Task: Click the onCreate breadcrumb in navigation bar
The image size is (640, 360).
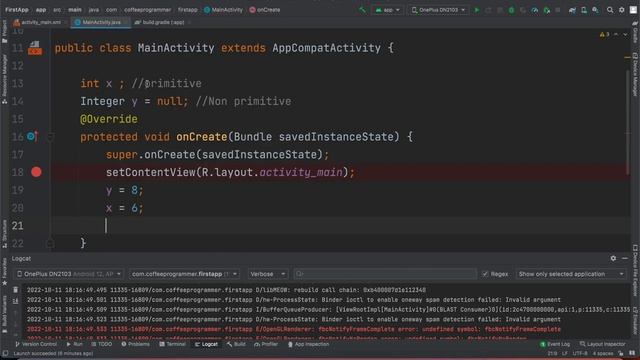Action: [x=265, y=10]
